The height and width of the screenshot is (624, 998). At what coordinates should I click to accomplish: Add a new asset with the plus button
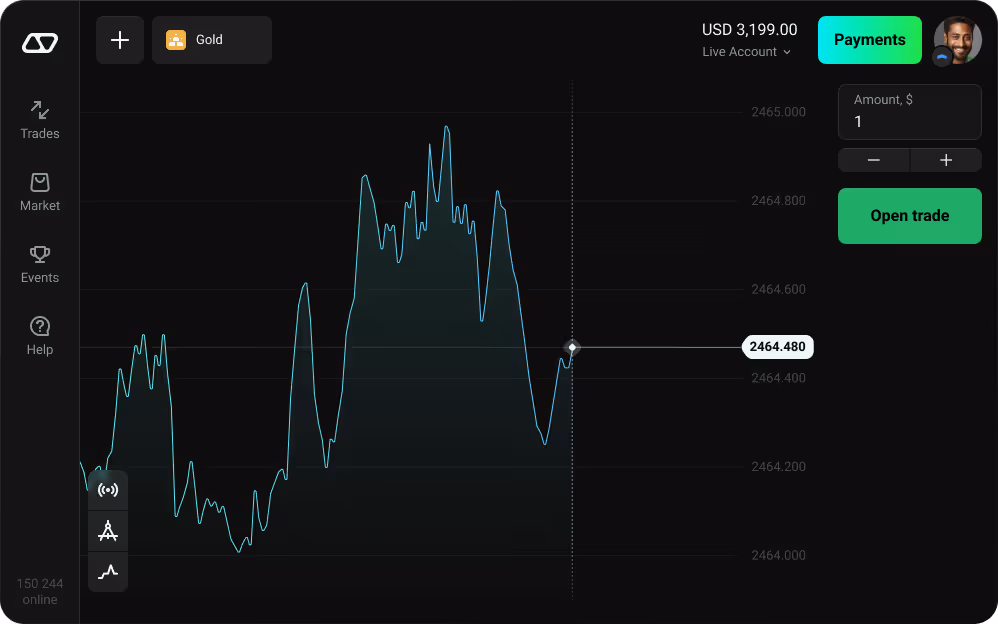coord(120,40)
